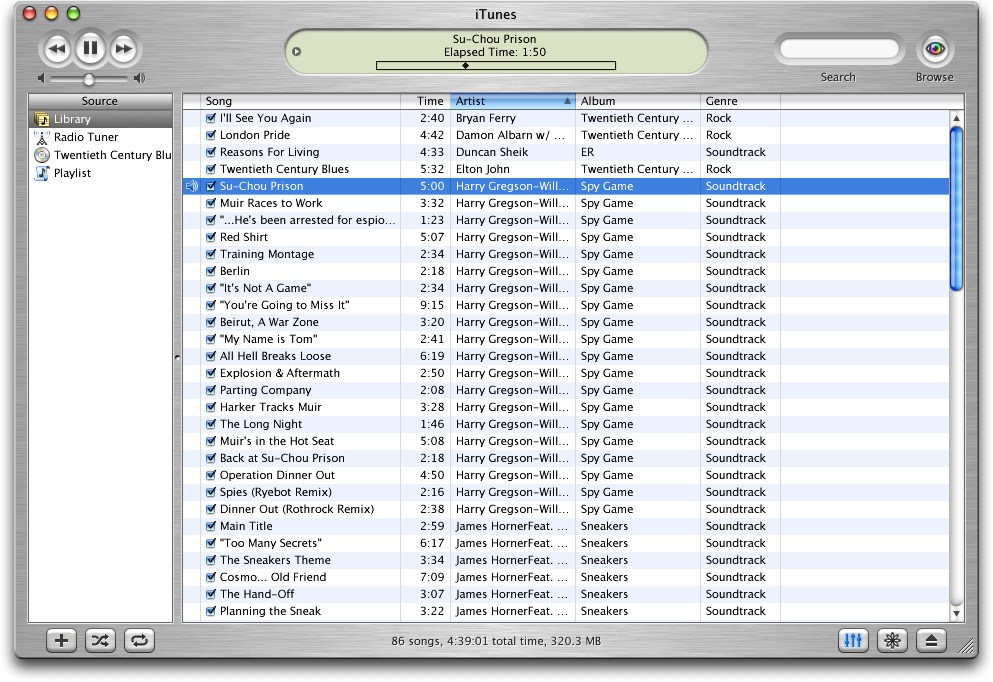This screenshot has height=682, width=993.
Task: Click now-playing speaker icon beside Su-Chou Prison
Action: coord(192,186)
